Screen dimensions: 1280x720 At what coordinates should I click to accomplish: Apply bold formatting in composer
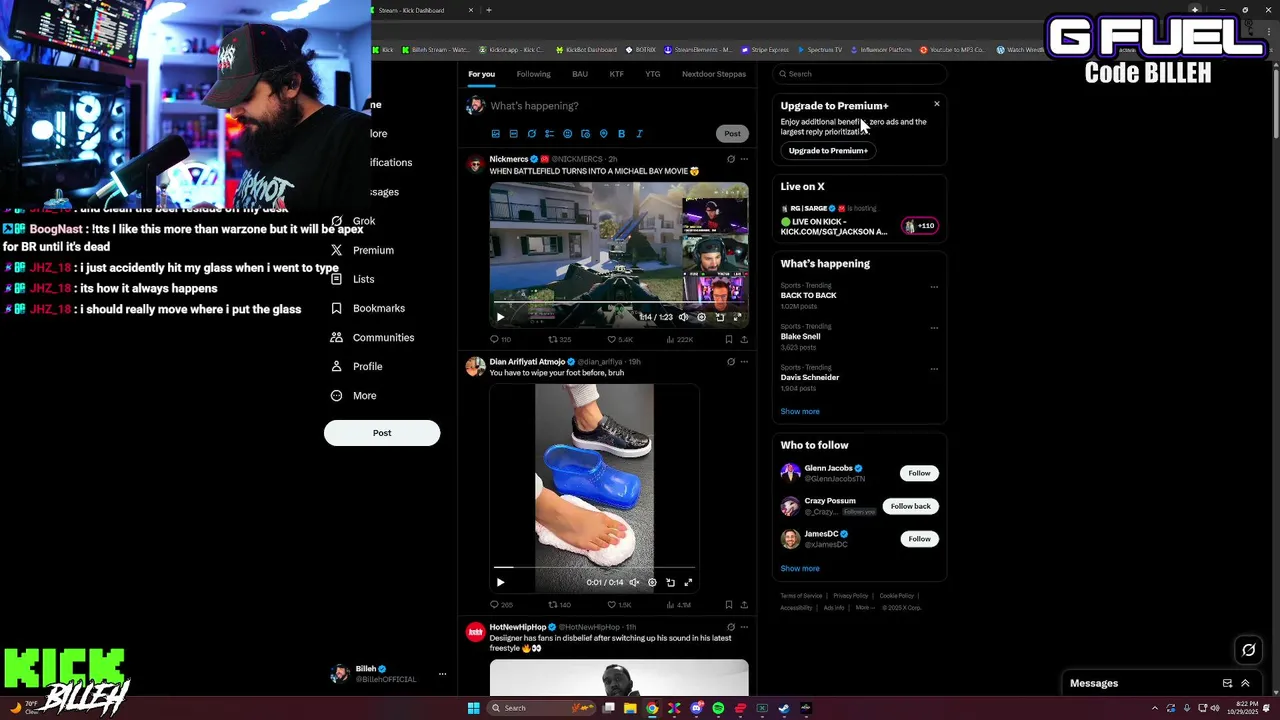pos(621,134)
